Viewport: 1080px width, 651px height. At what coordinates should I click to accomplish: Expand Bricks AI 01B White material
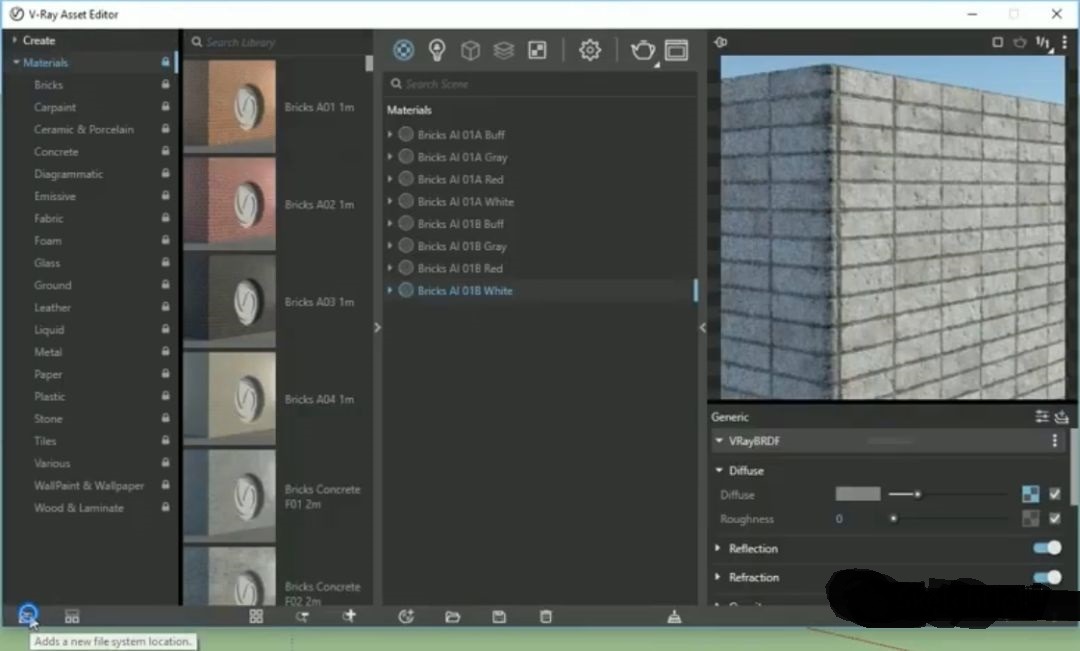click(x=390, y=291)
